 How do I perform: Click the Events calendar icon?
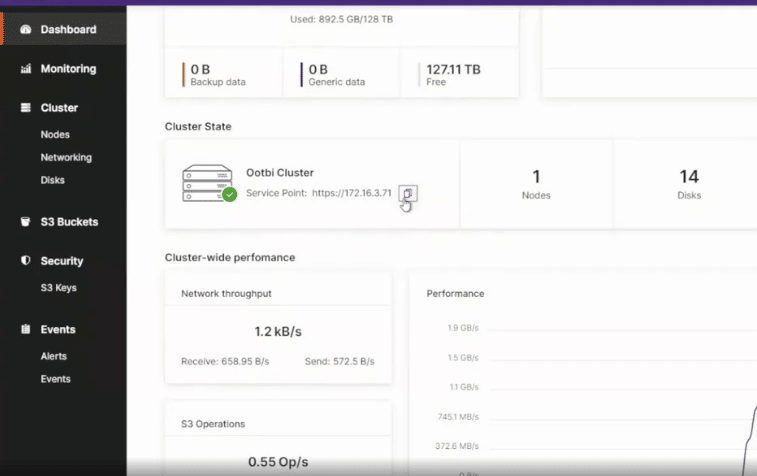point(26,329)
